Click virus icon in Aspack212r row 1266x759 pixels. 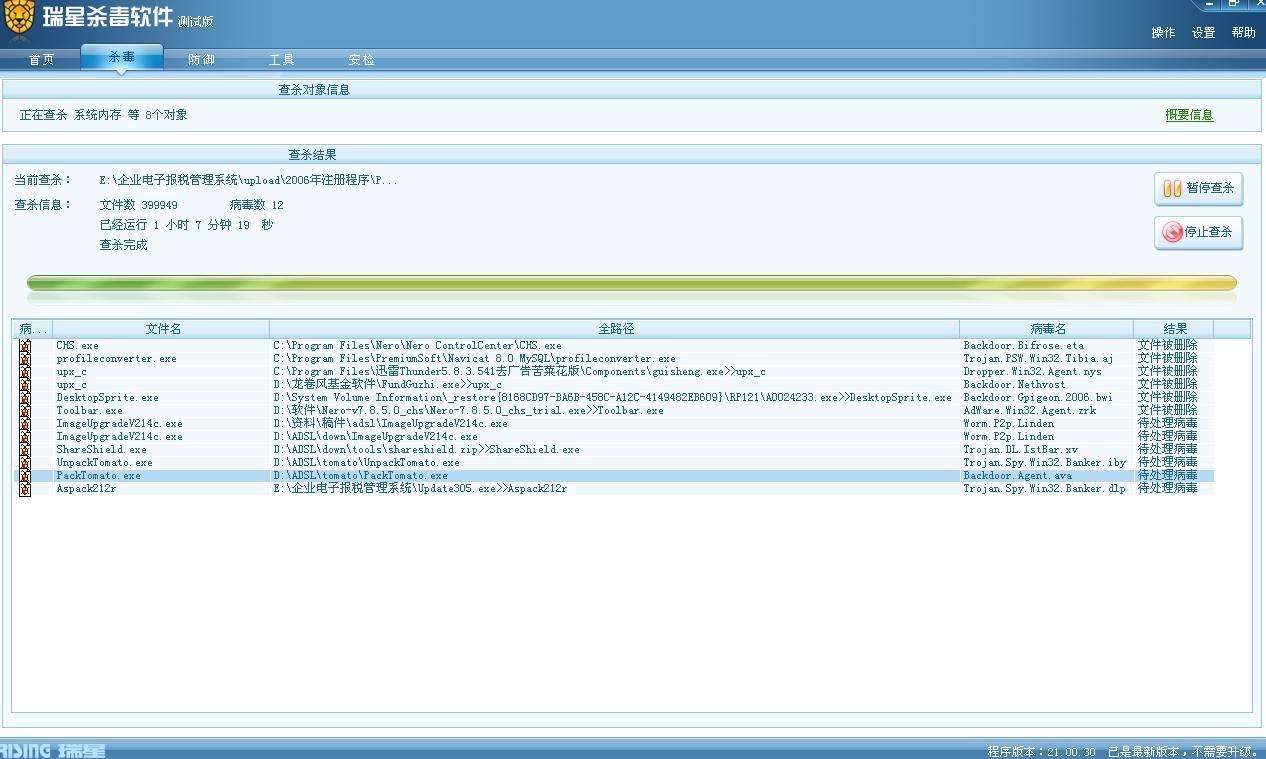tap(25, 489)
